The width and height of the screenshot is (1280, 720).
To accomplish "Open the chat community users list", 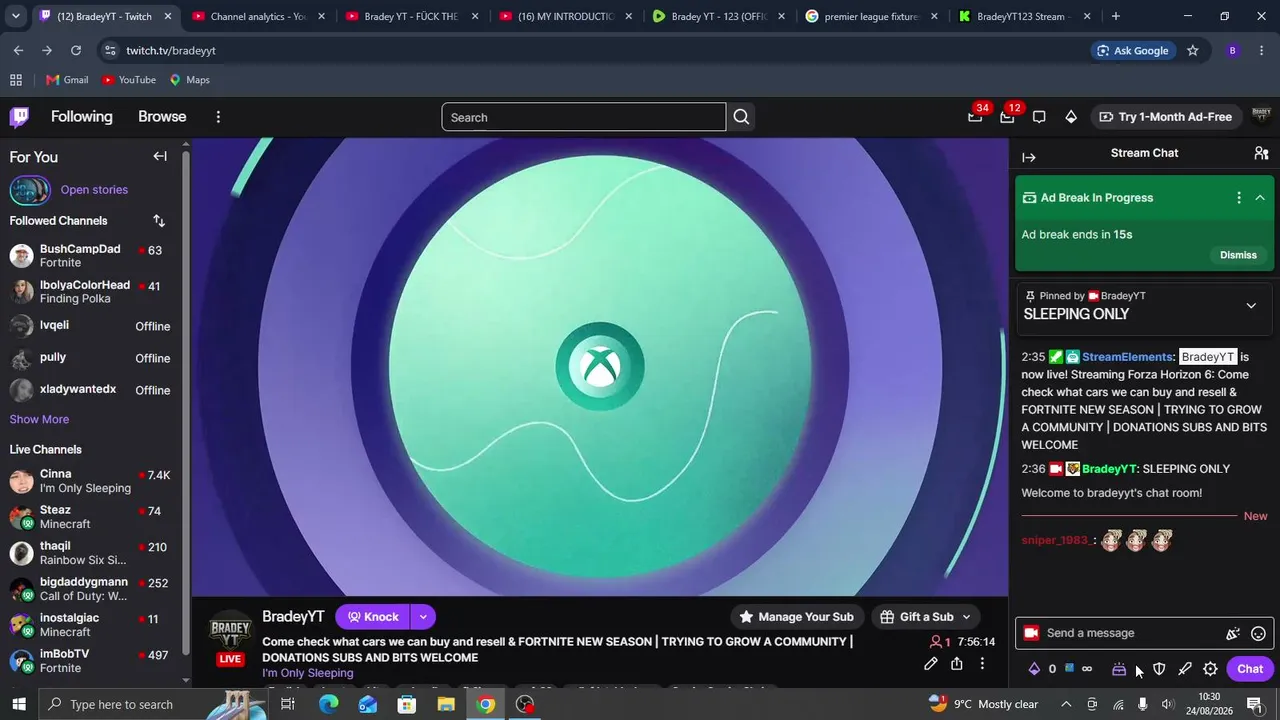I will (x=1261, y=153).
